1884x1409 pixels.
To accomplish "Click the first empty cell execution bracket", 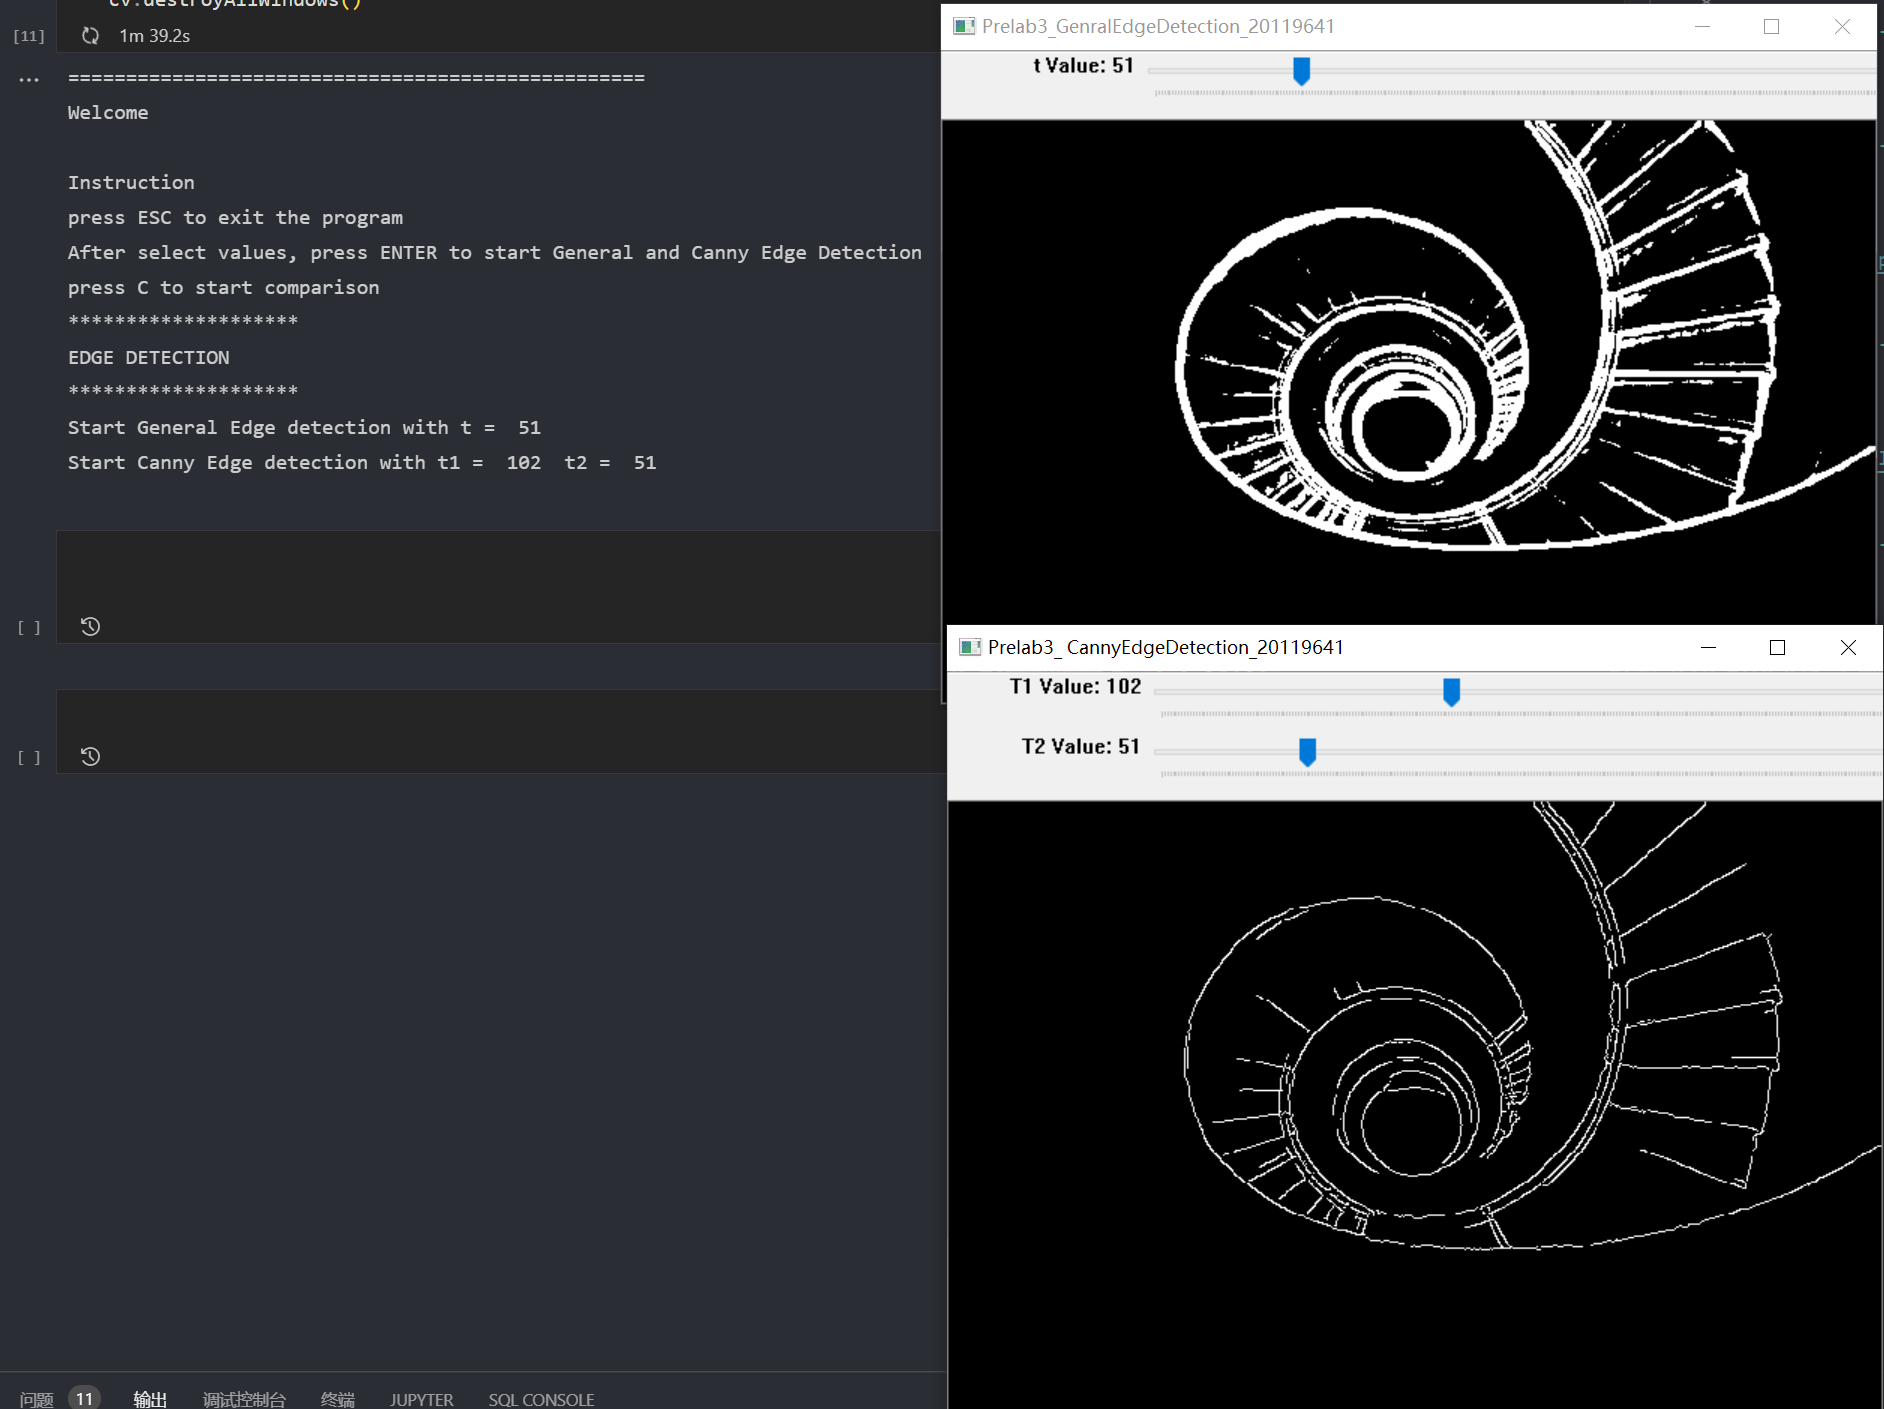I will point(29,628).
